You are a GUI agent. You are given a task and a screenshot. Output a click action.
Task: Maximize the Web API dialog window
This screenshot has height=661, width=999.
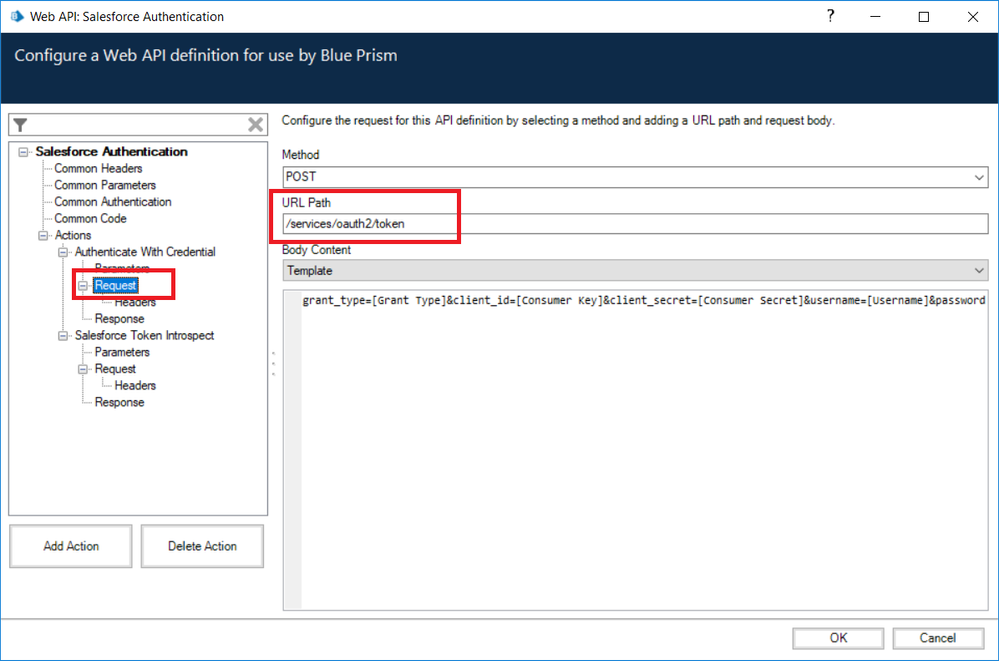pos(924,17)
